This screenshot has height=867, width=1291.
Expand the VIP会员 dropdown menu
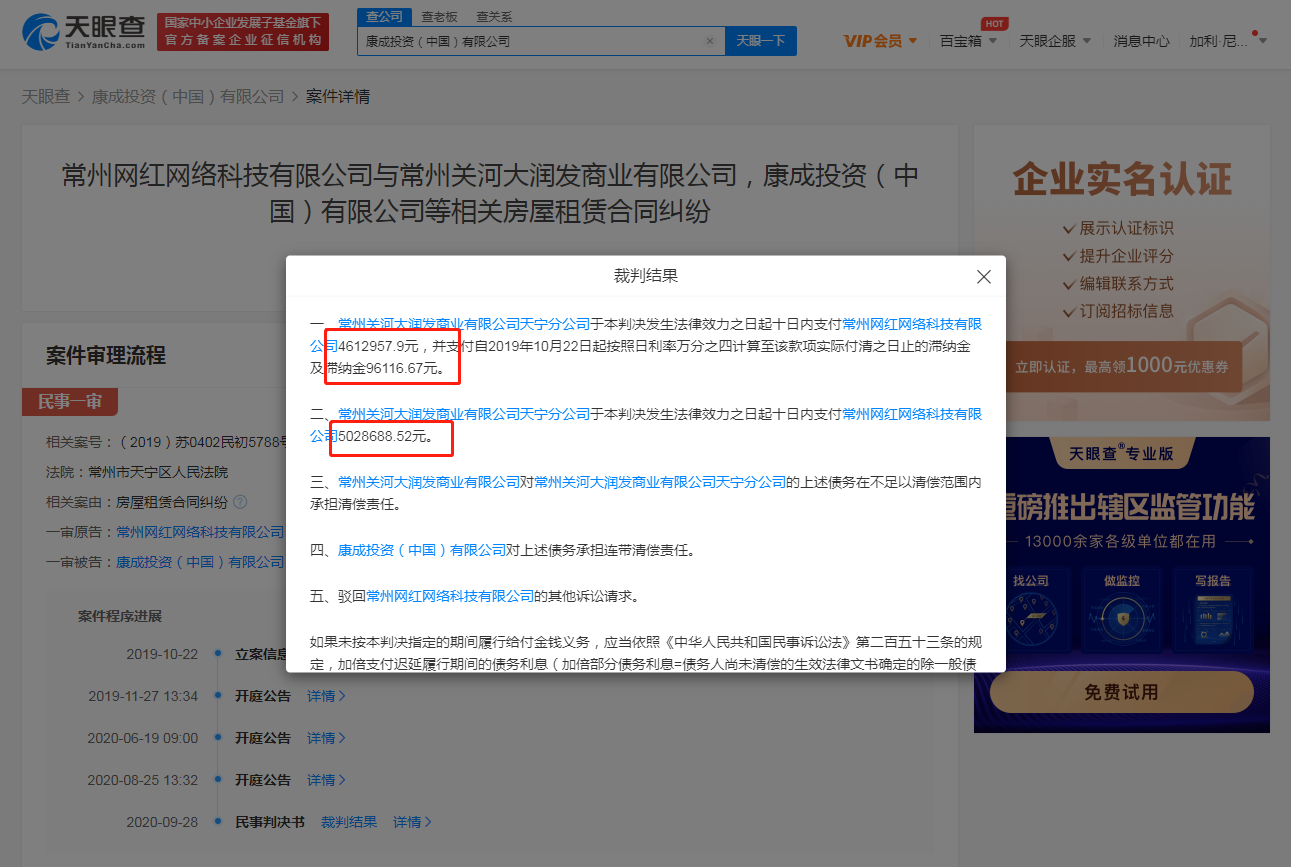pyautogui.click(x=880, y=41)
